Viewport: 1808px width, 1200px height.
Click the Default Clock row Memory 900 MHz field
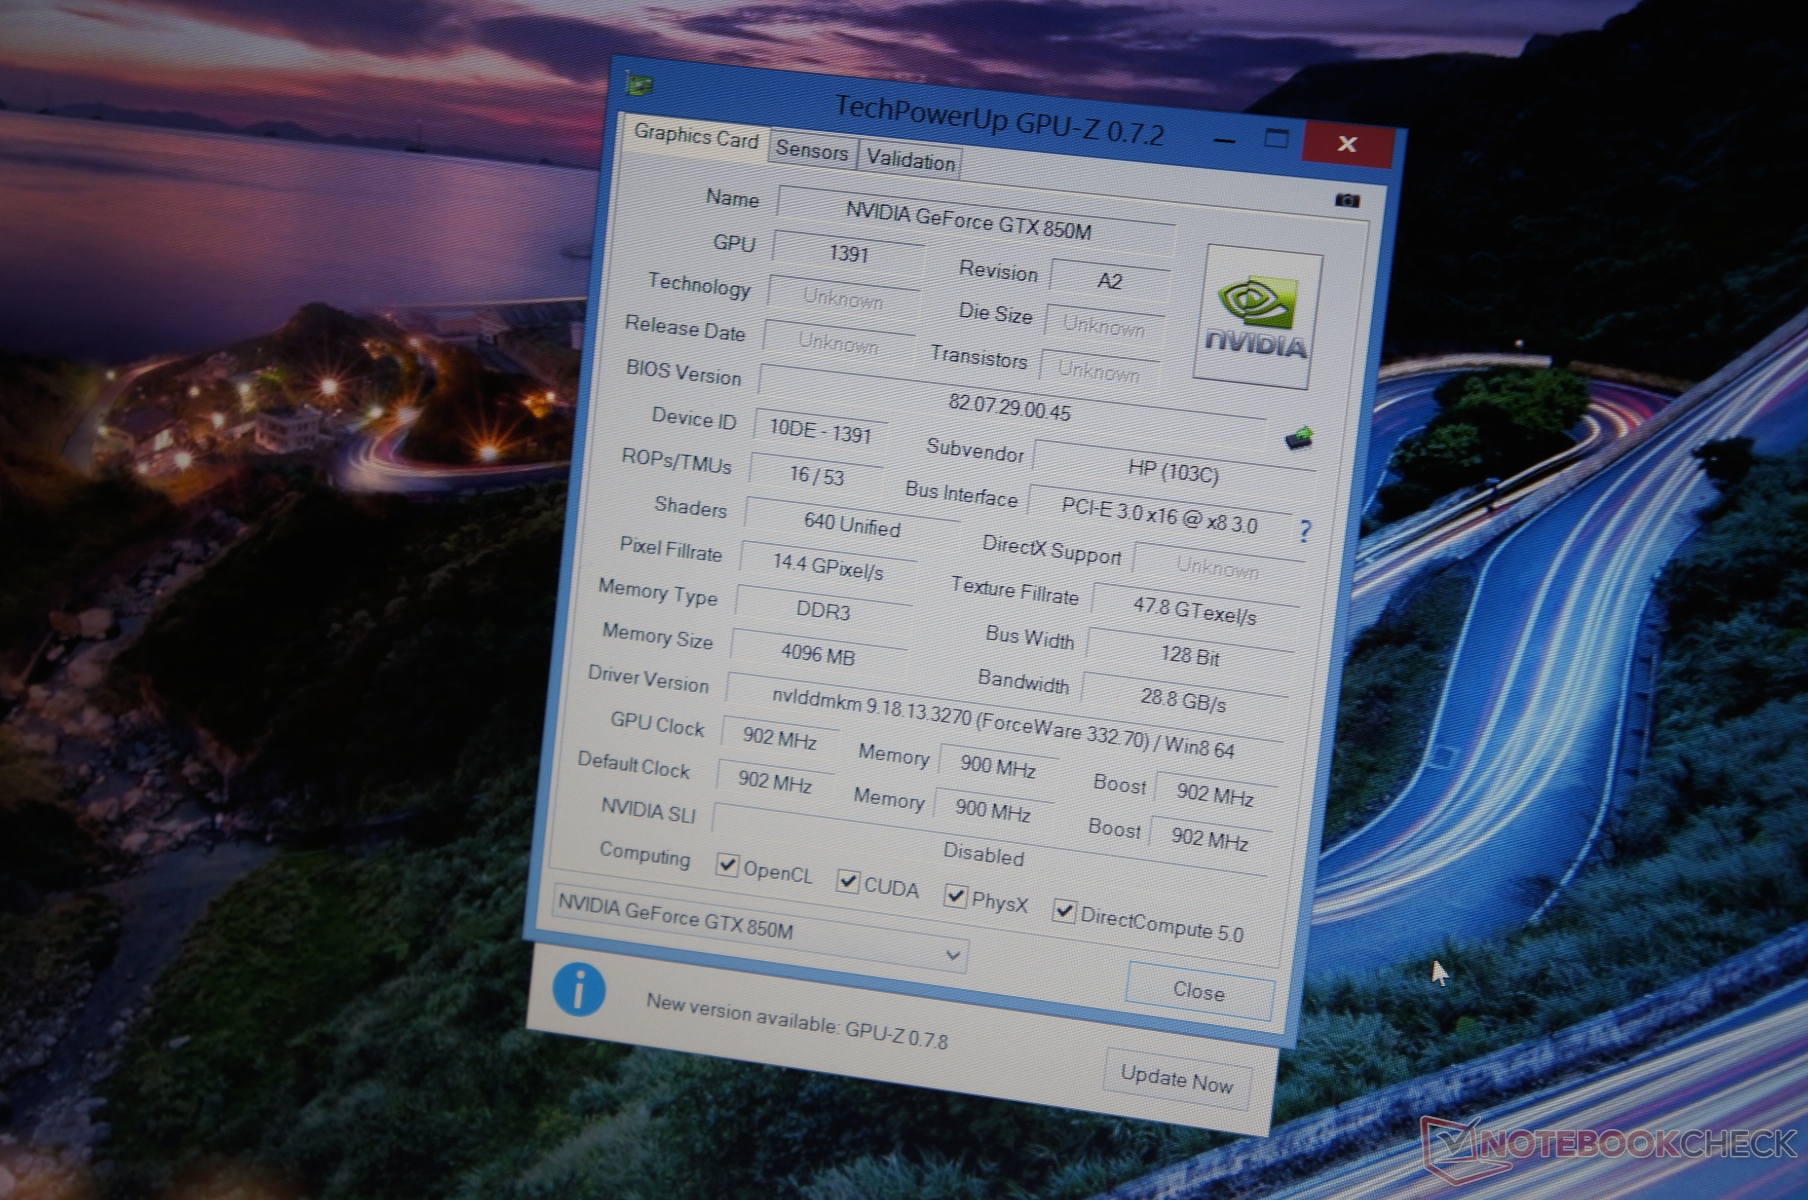point(992,809)
